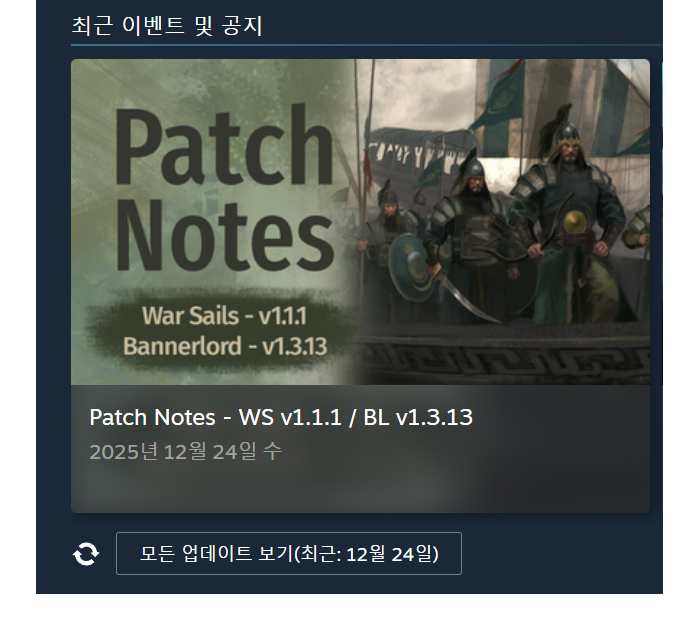Open the Patch Notes WS v1.1.1 title
The image size is (700, 628).
[x=281, y=417]
